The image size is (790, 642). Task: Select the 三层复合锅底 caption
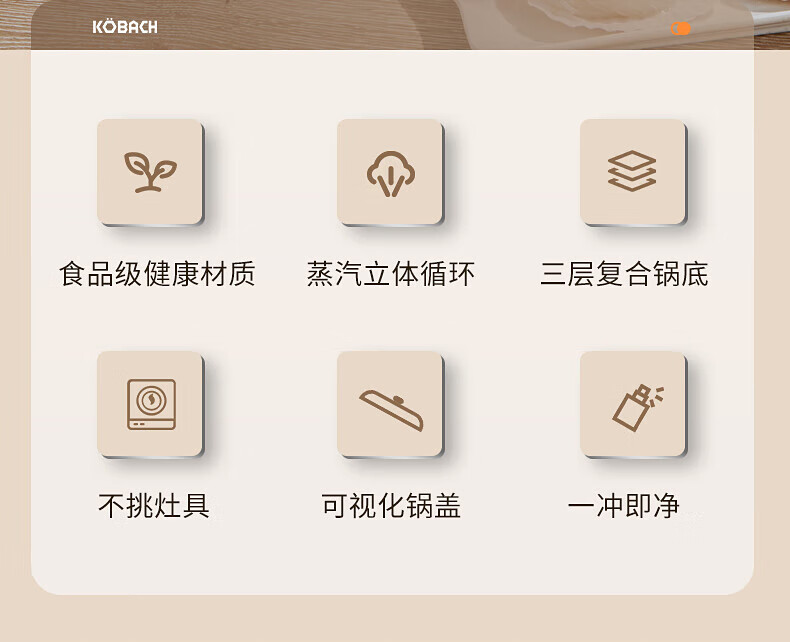click(624, 274)
